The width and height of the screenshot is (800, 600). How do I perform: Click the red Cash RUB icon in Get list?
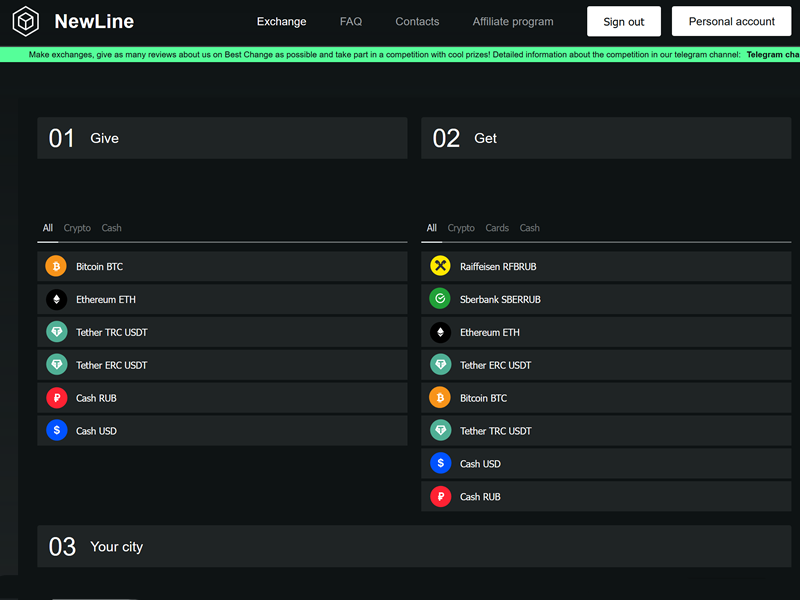point(440,496)
